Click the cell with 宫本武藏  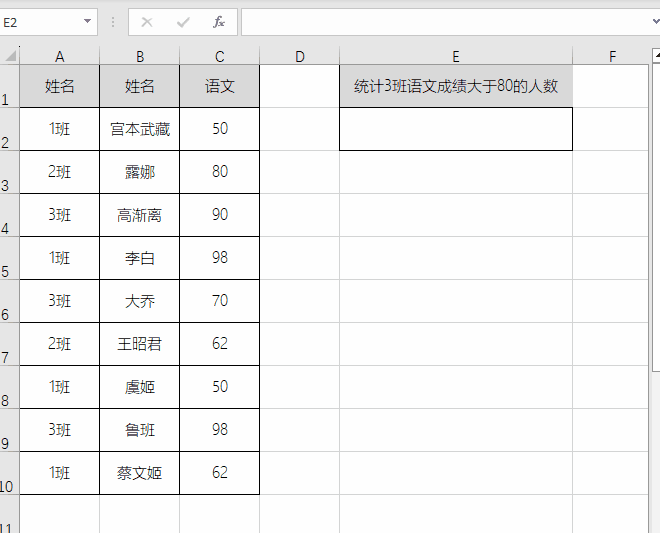tap(139, 129)
